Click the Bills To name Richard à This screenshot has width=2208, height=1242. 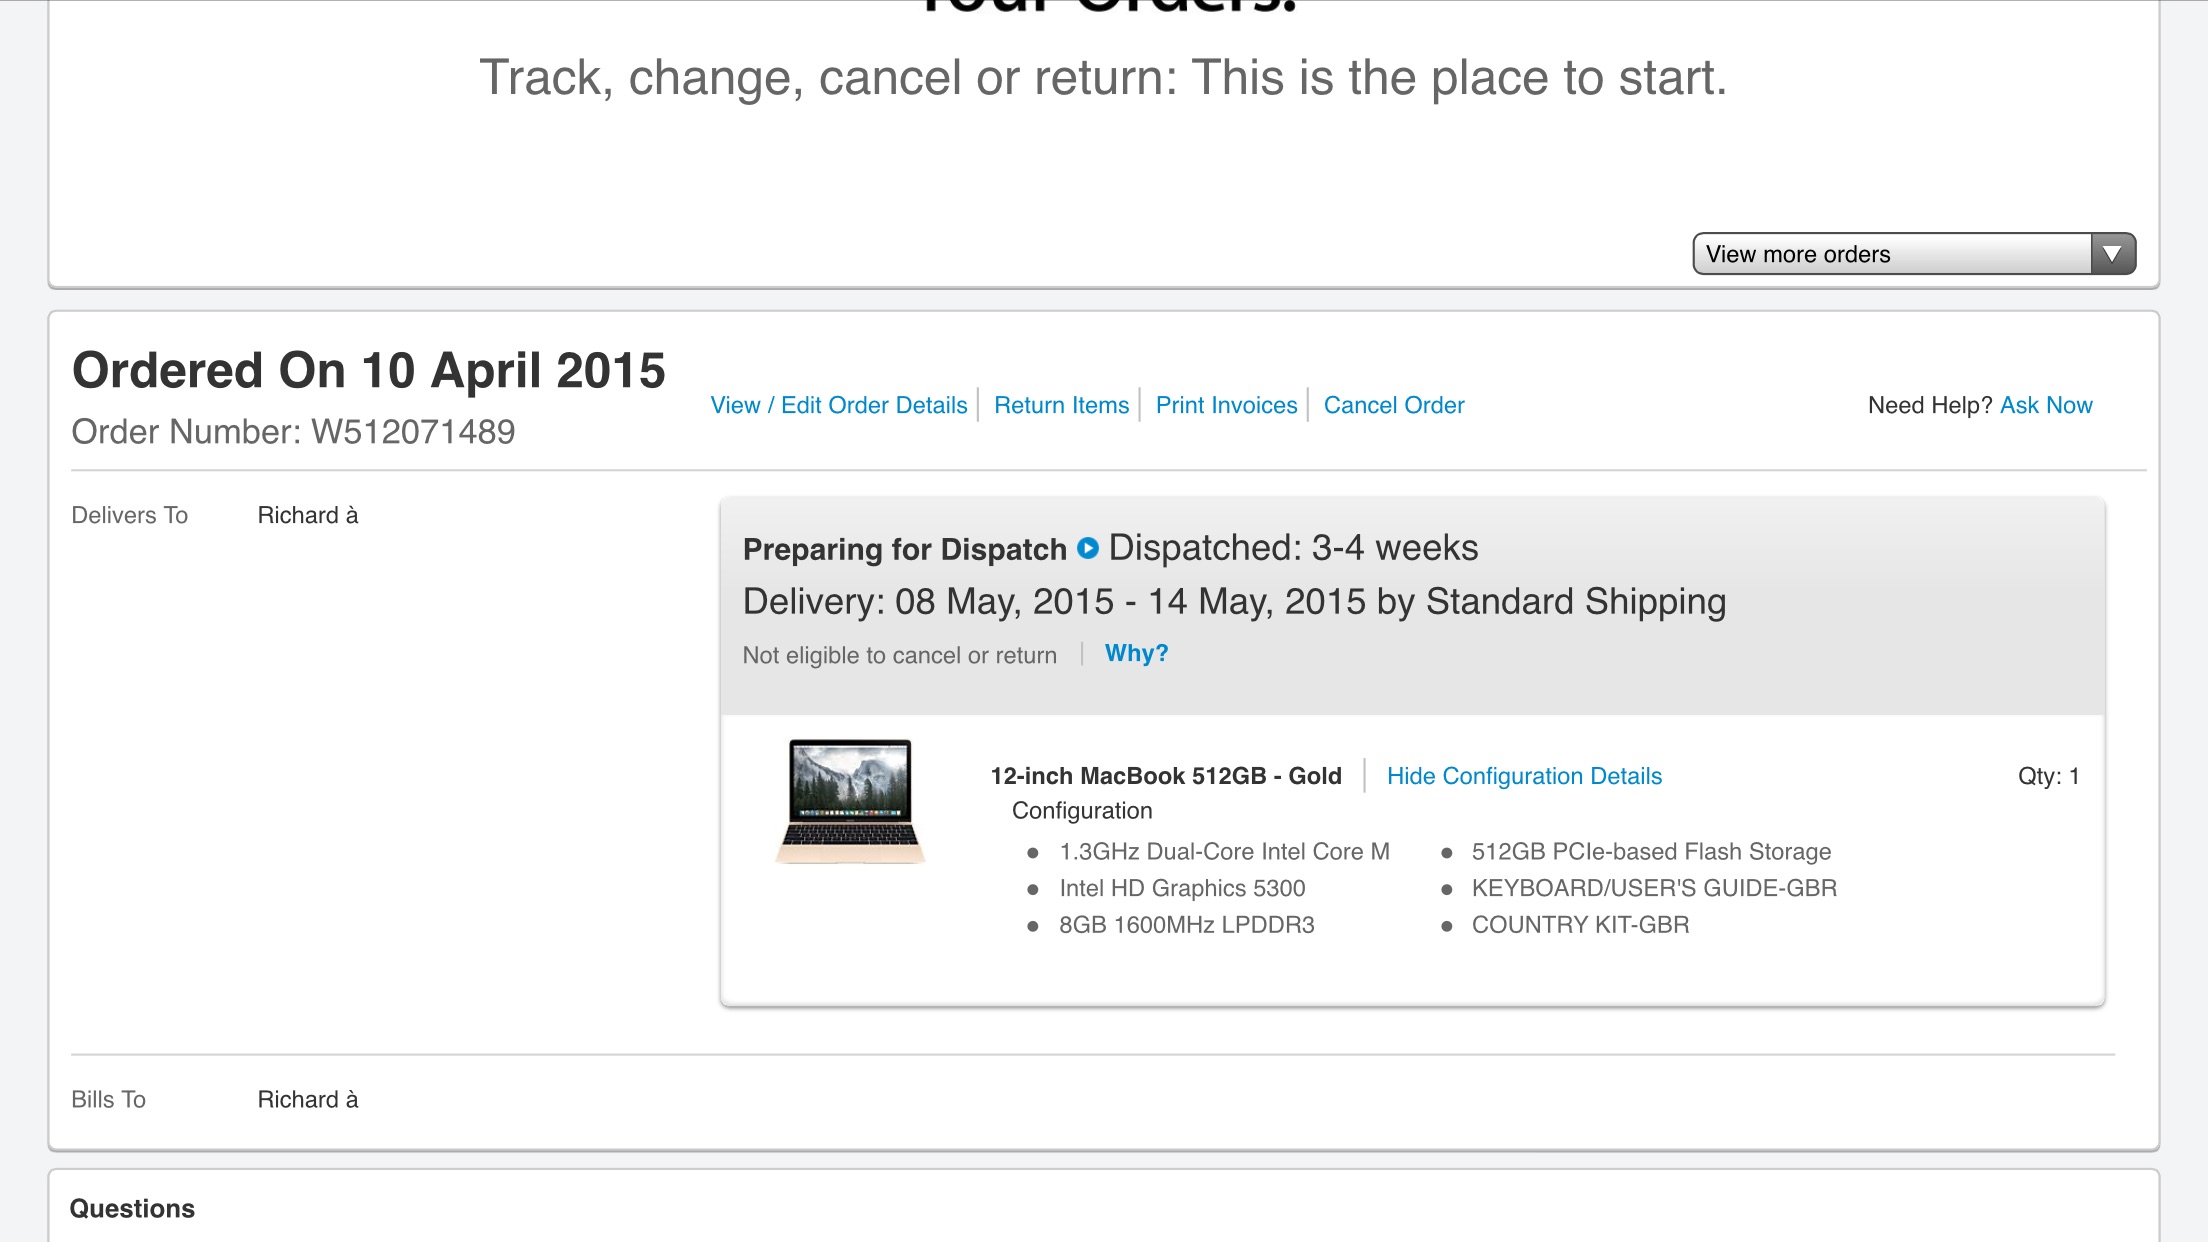coord(308,1099)
